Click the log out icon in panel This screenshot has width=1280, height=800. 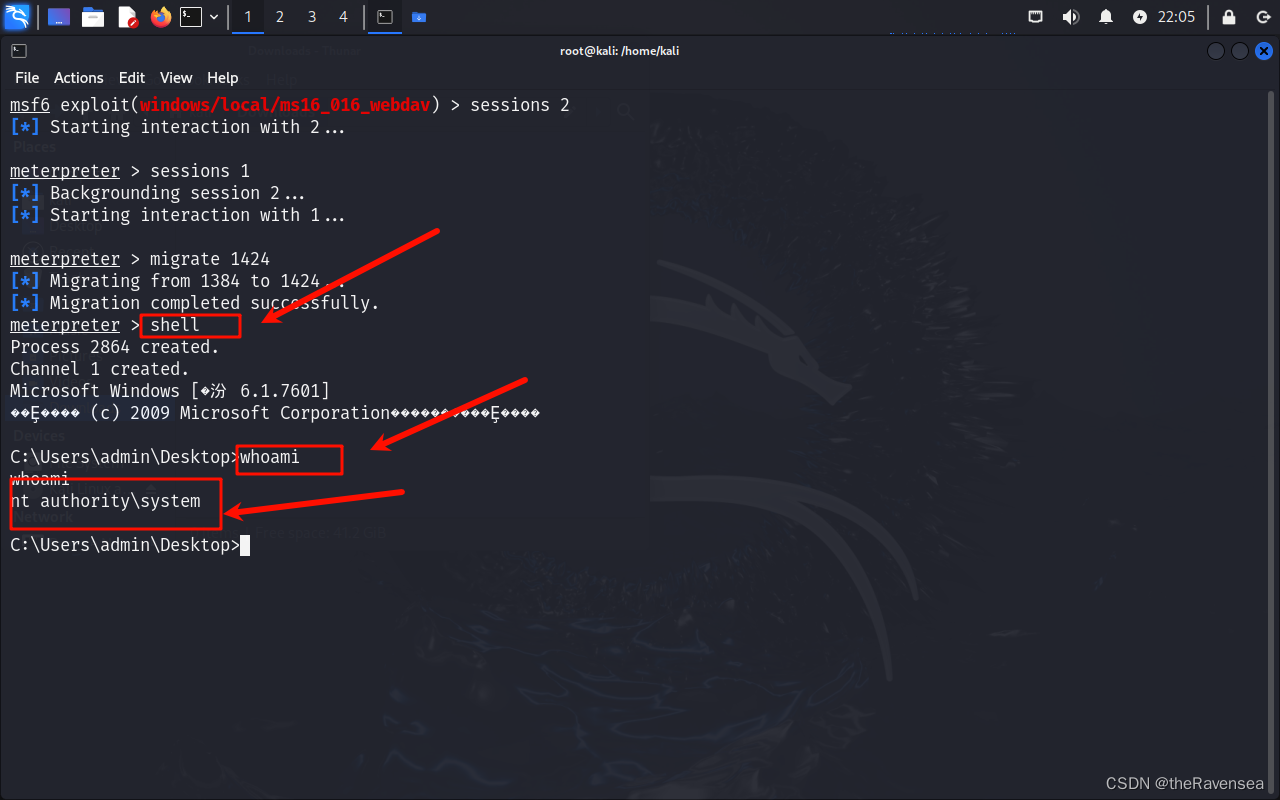[x=1262, y=17]
